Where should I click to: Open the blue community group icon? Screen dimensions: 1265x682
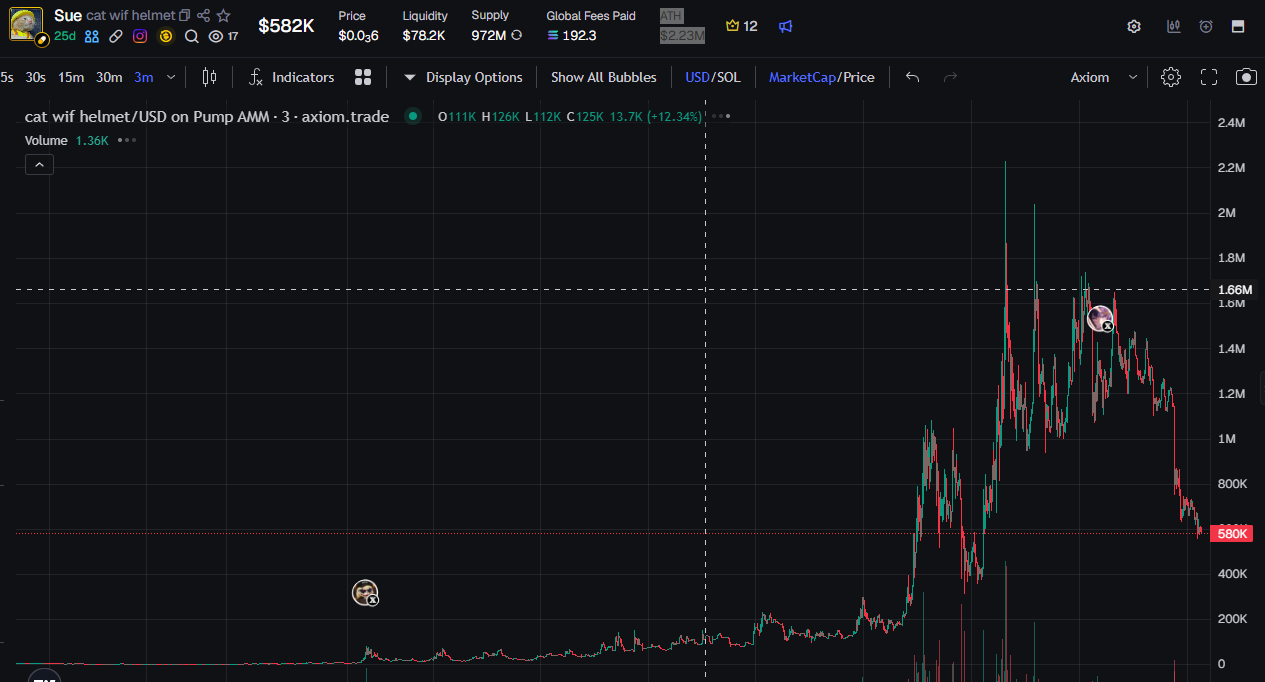(x=92, y=36)
